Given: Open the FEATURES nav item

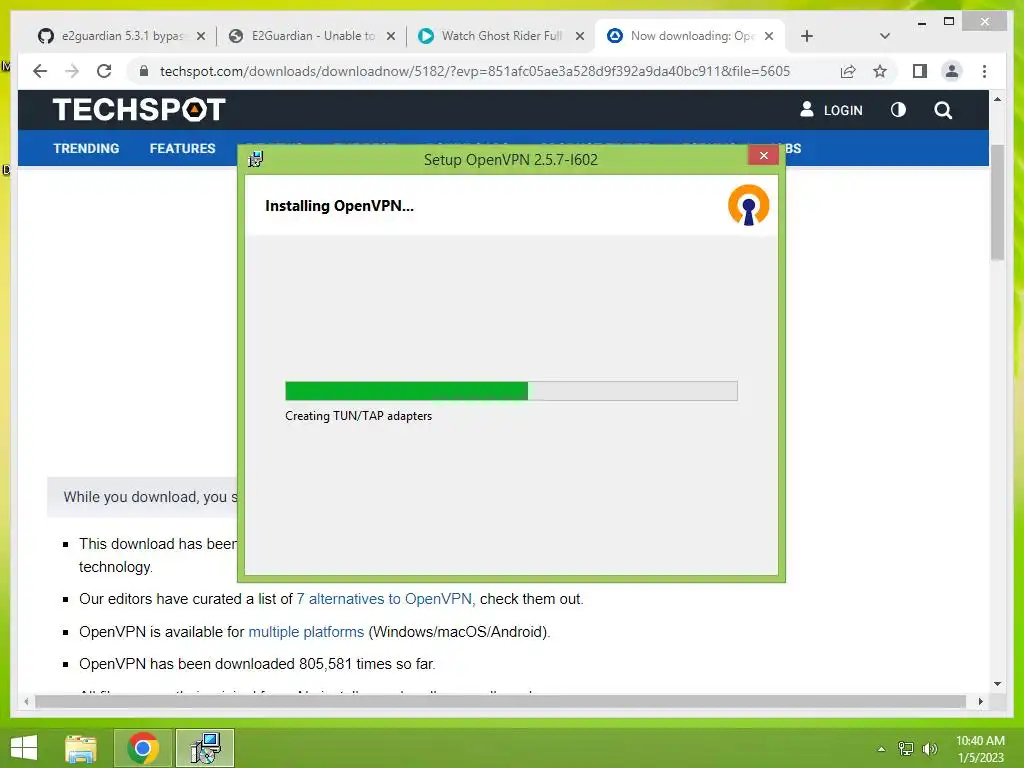Looking at the screenshot, I should tap(182, 148).
